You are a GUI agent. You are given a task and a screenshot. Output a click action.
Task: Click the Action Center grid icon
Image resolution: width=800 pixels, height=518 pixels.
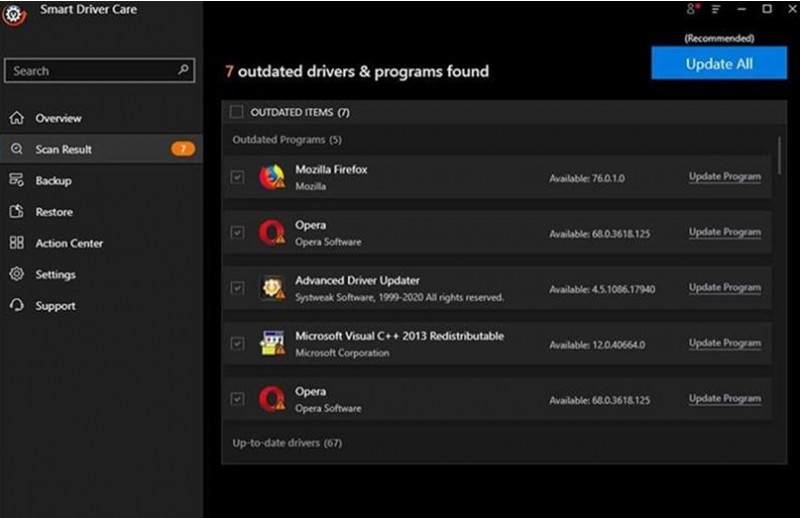tap(16, 243)
